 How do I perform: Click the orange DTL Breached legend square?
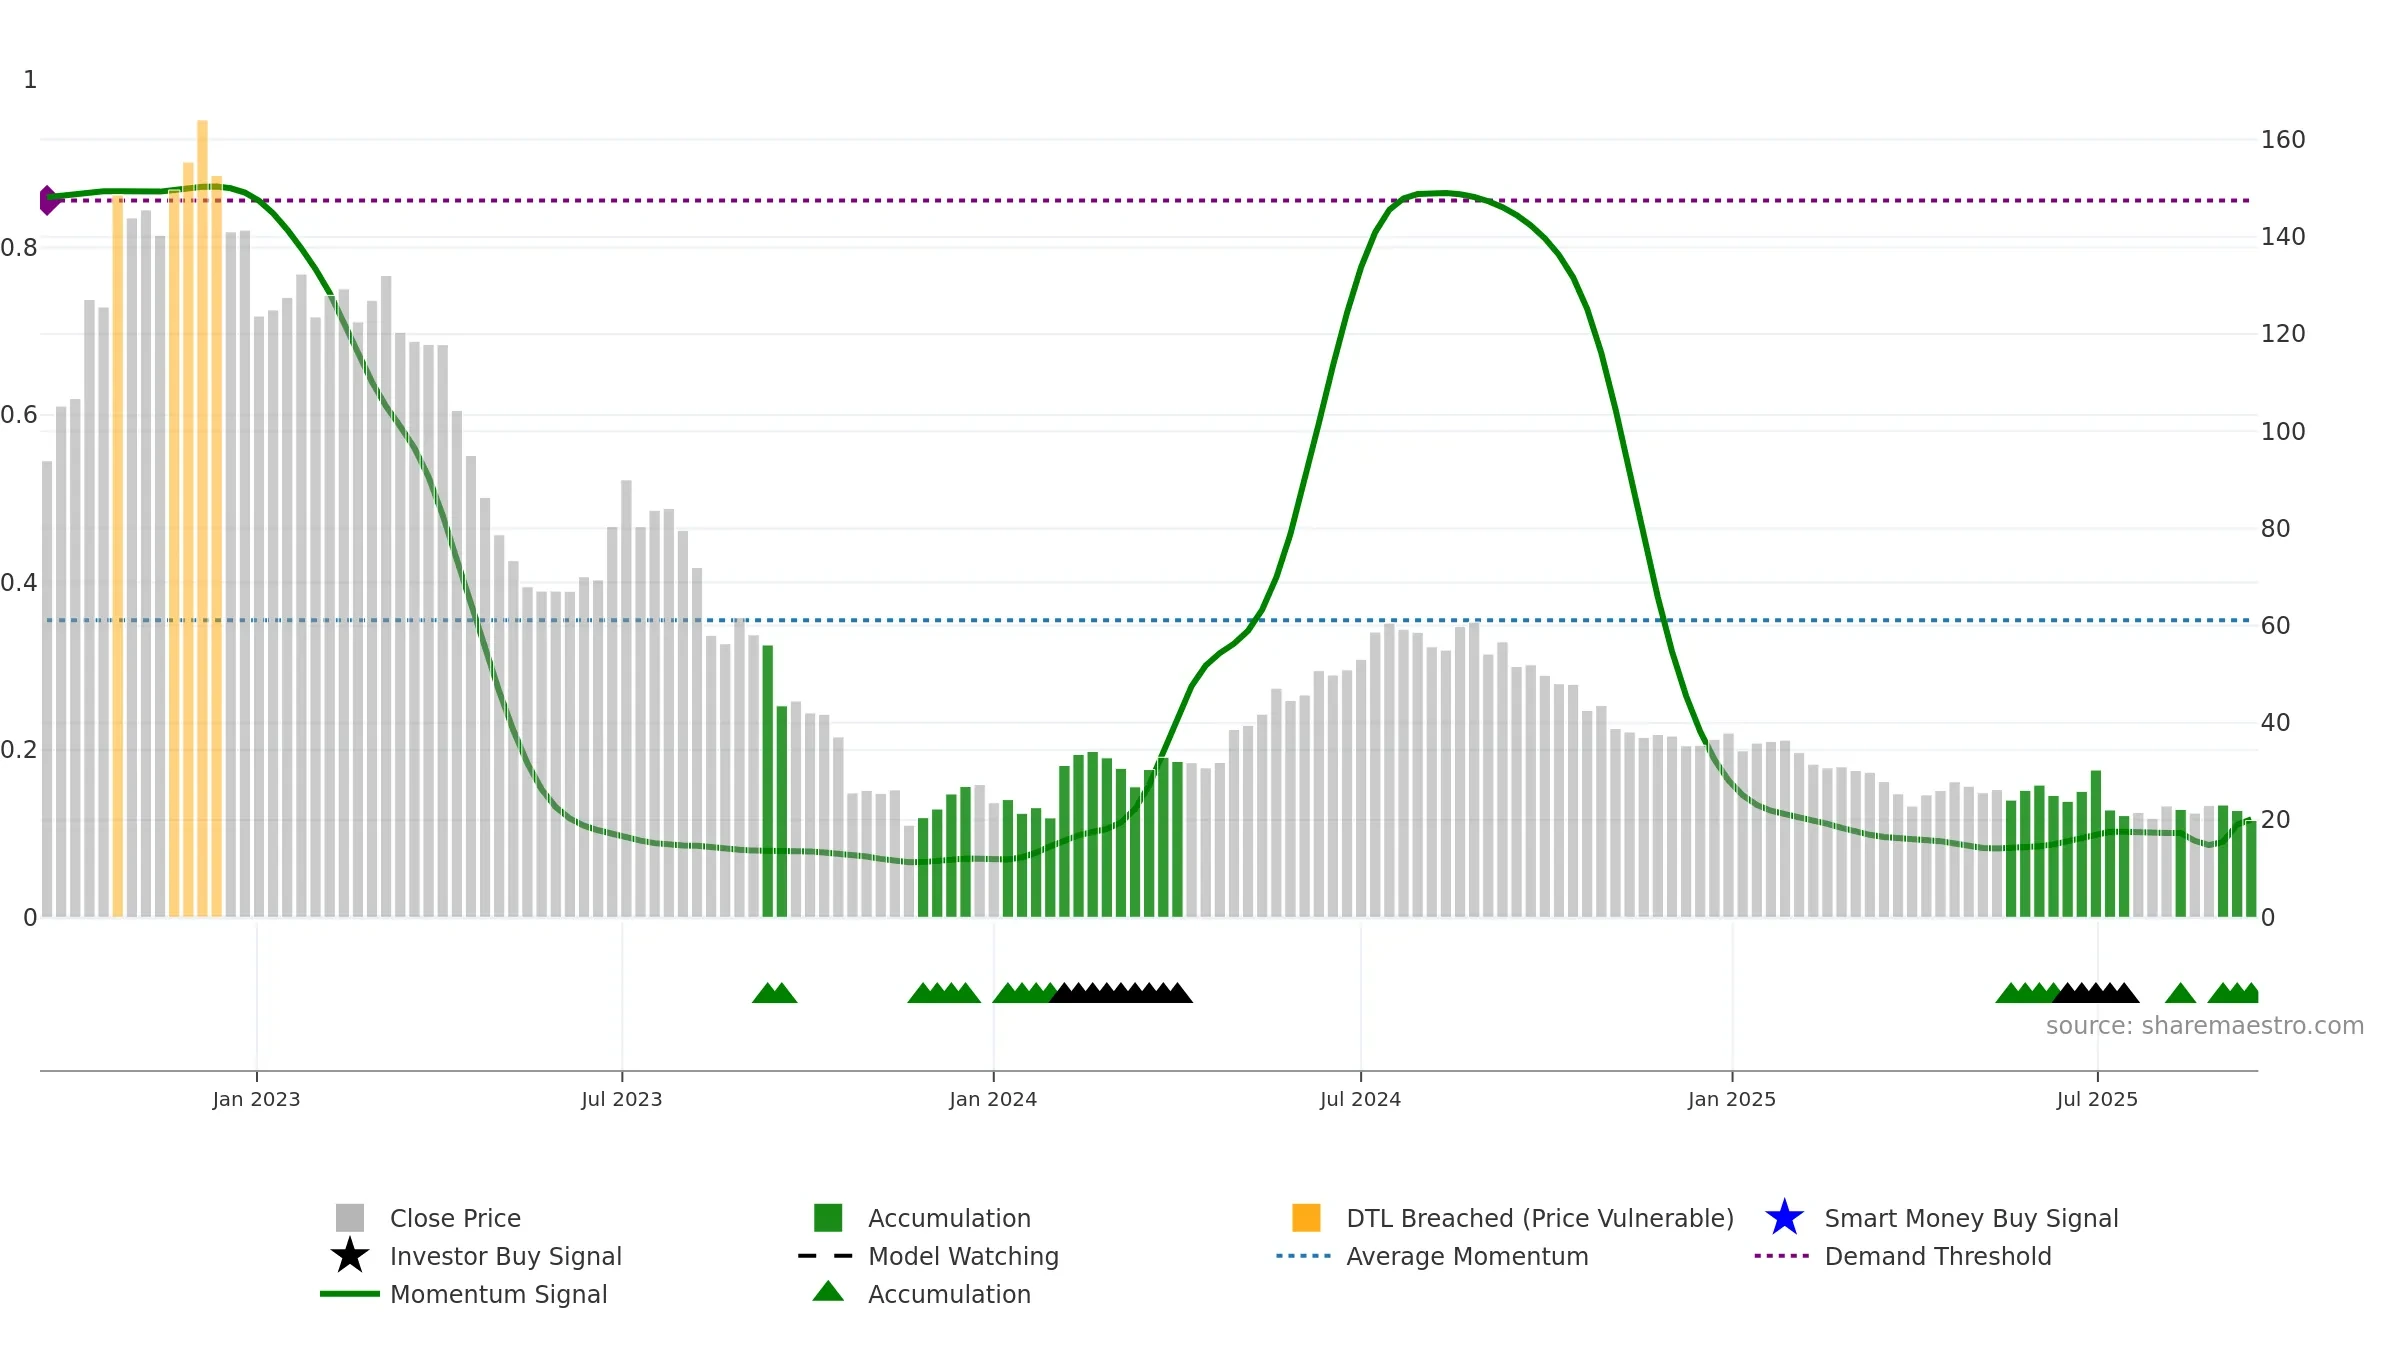point(1306,1217)
